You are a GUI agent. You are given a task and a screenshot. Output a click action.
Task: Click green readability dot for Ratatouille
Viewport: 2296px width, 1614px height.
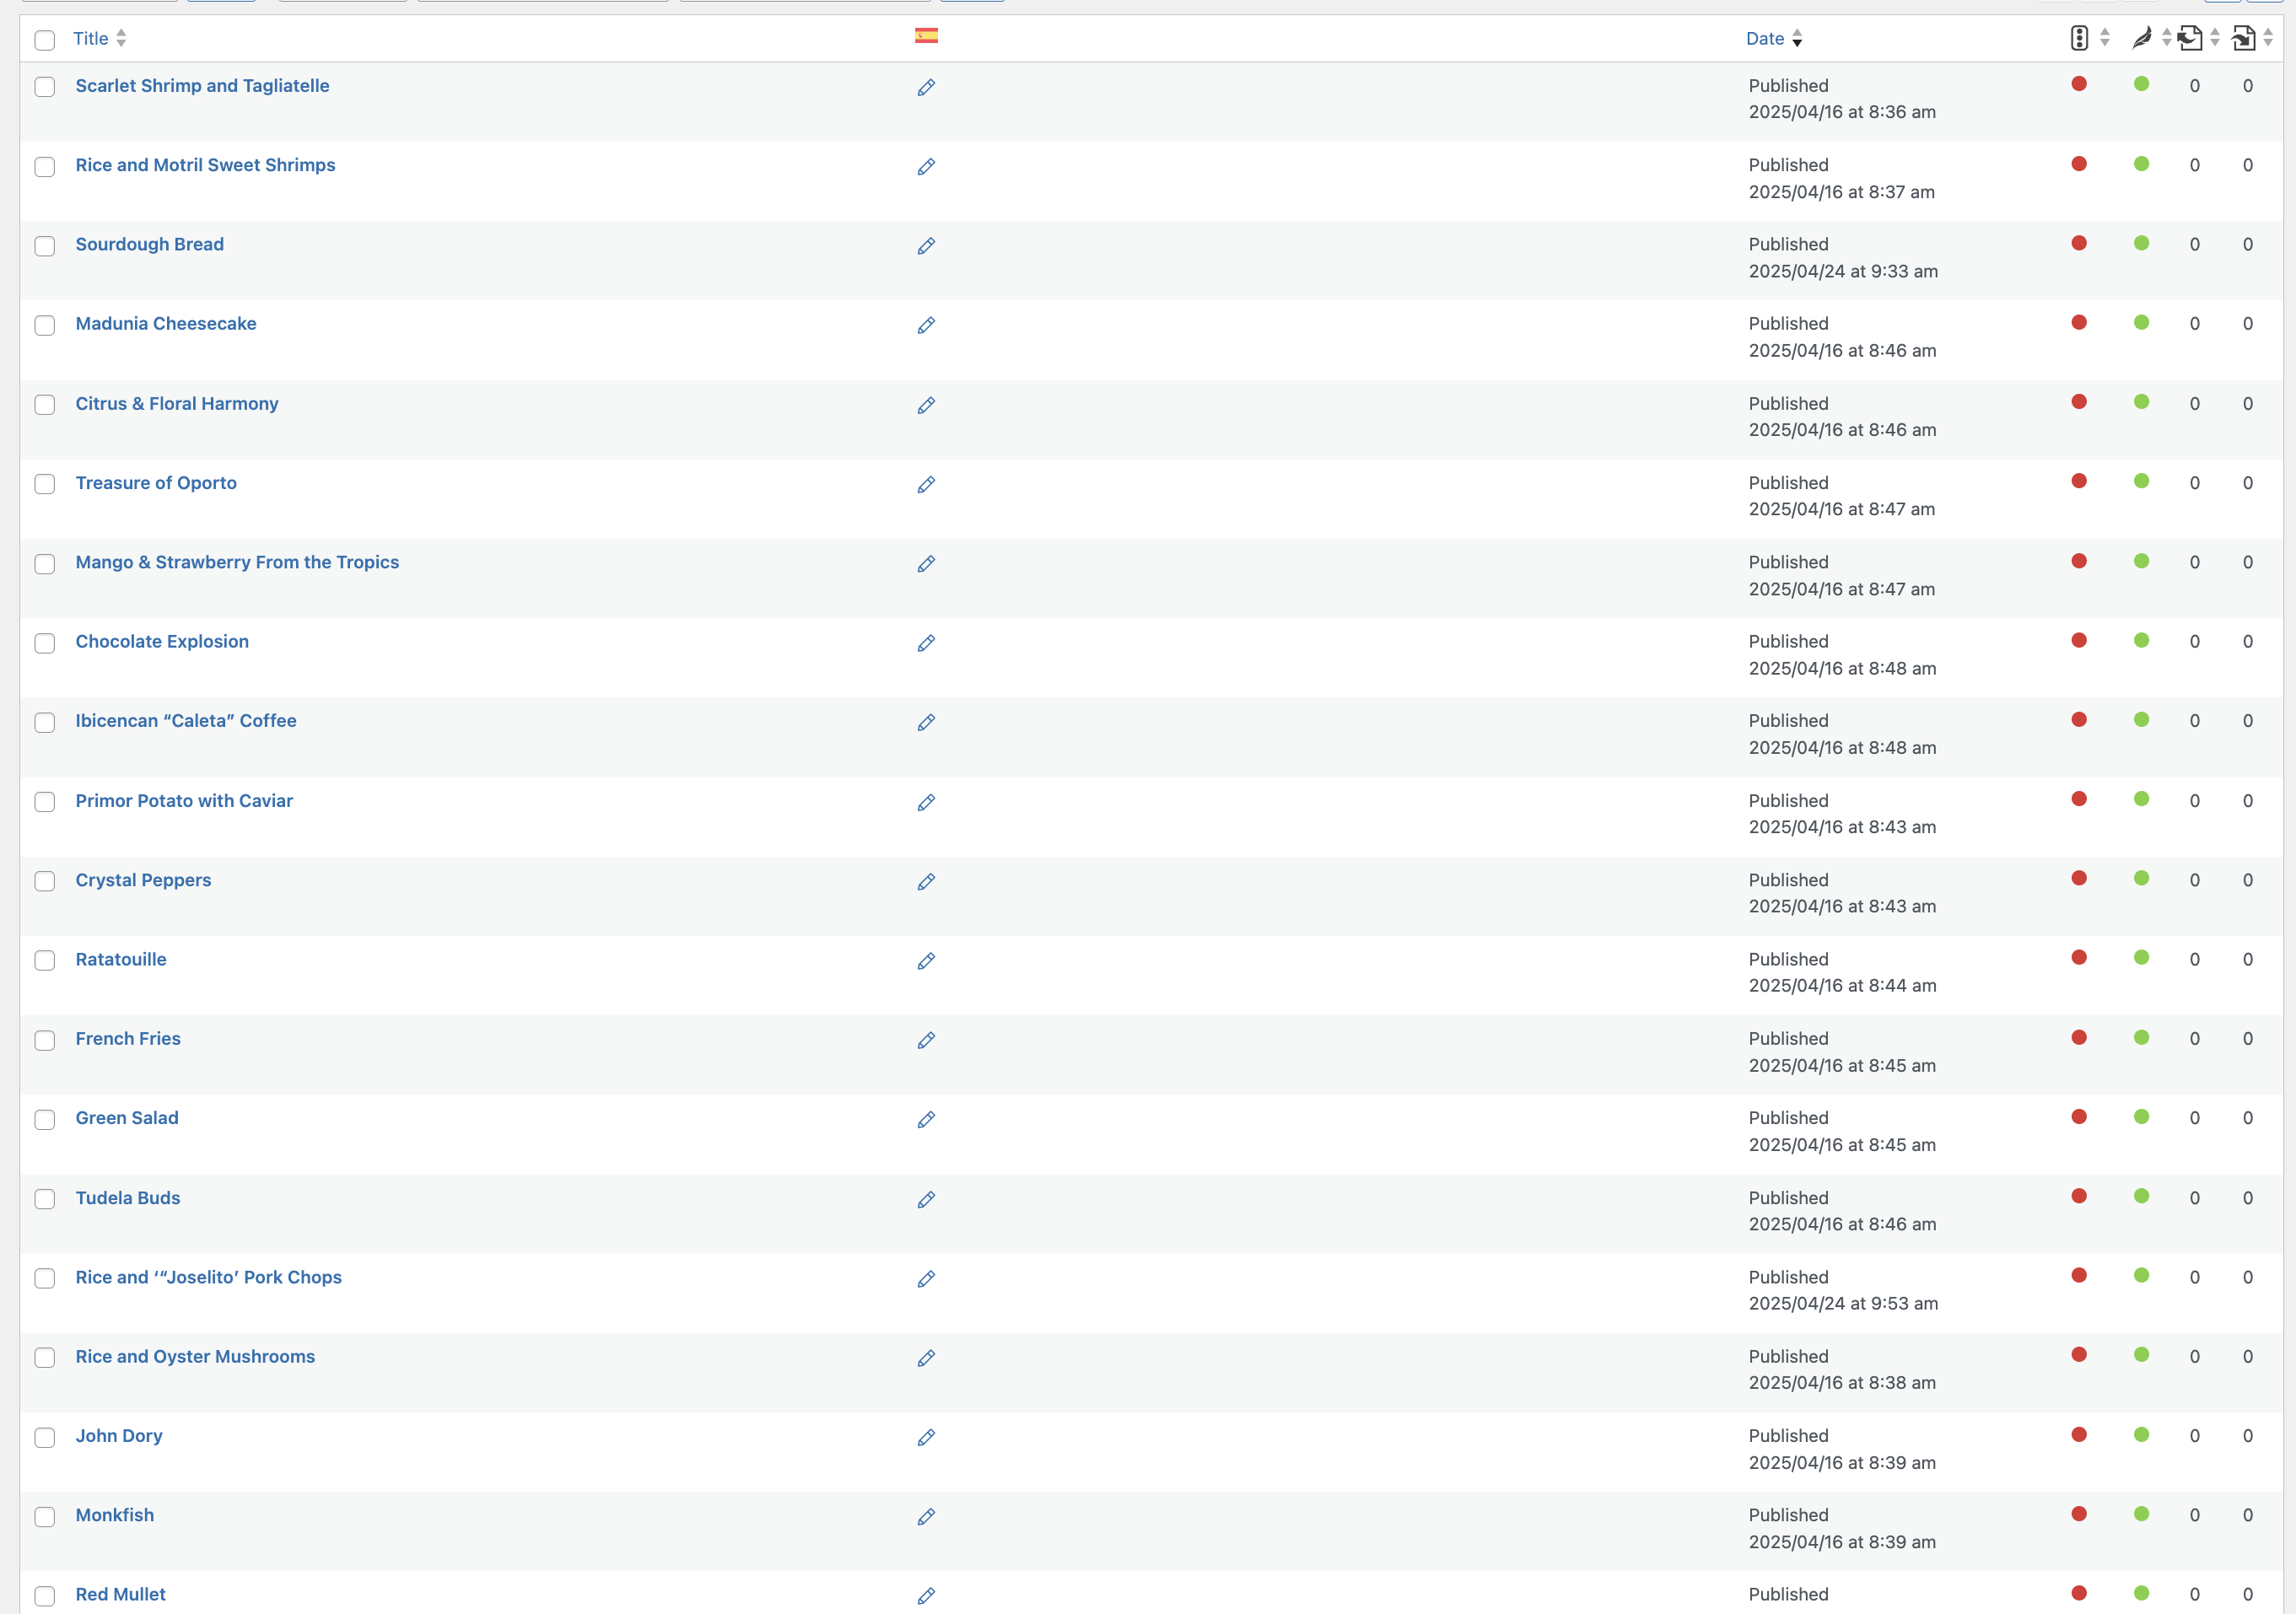(2141, 958)
